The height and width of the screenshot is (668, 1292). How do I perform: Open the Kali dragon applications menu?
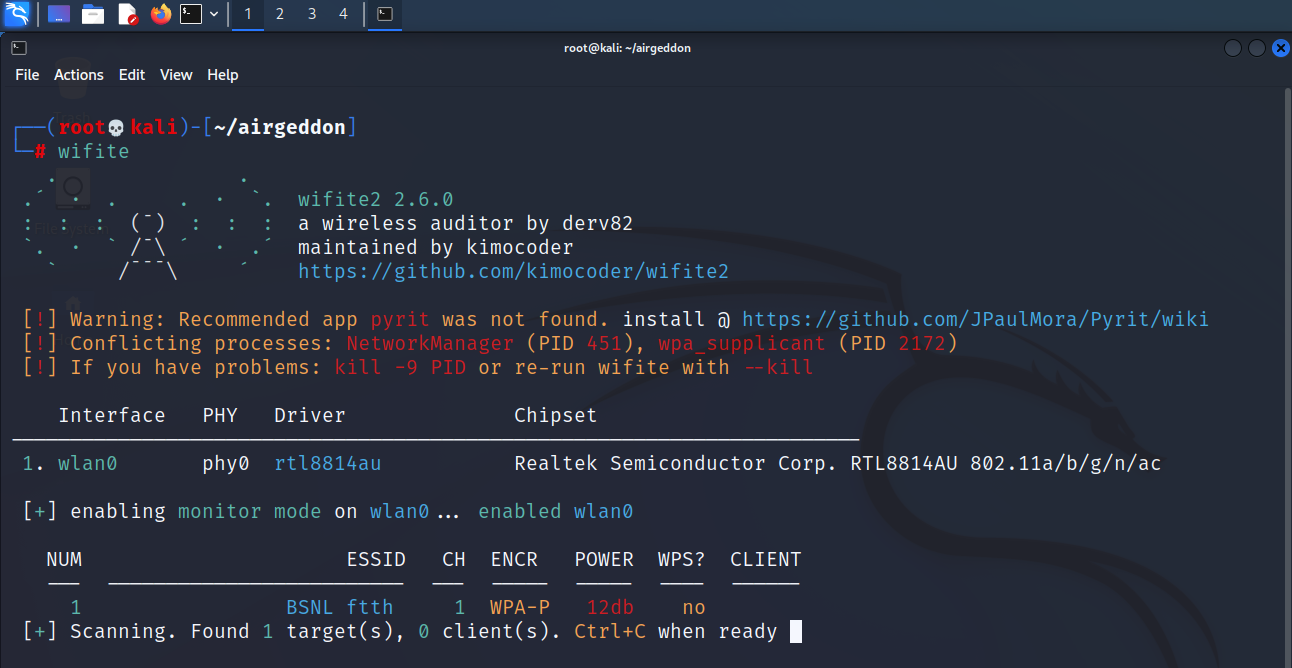coord(17,14)
